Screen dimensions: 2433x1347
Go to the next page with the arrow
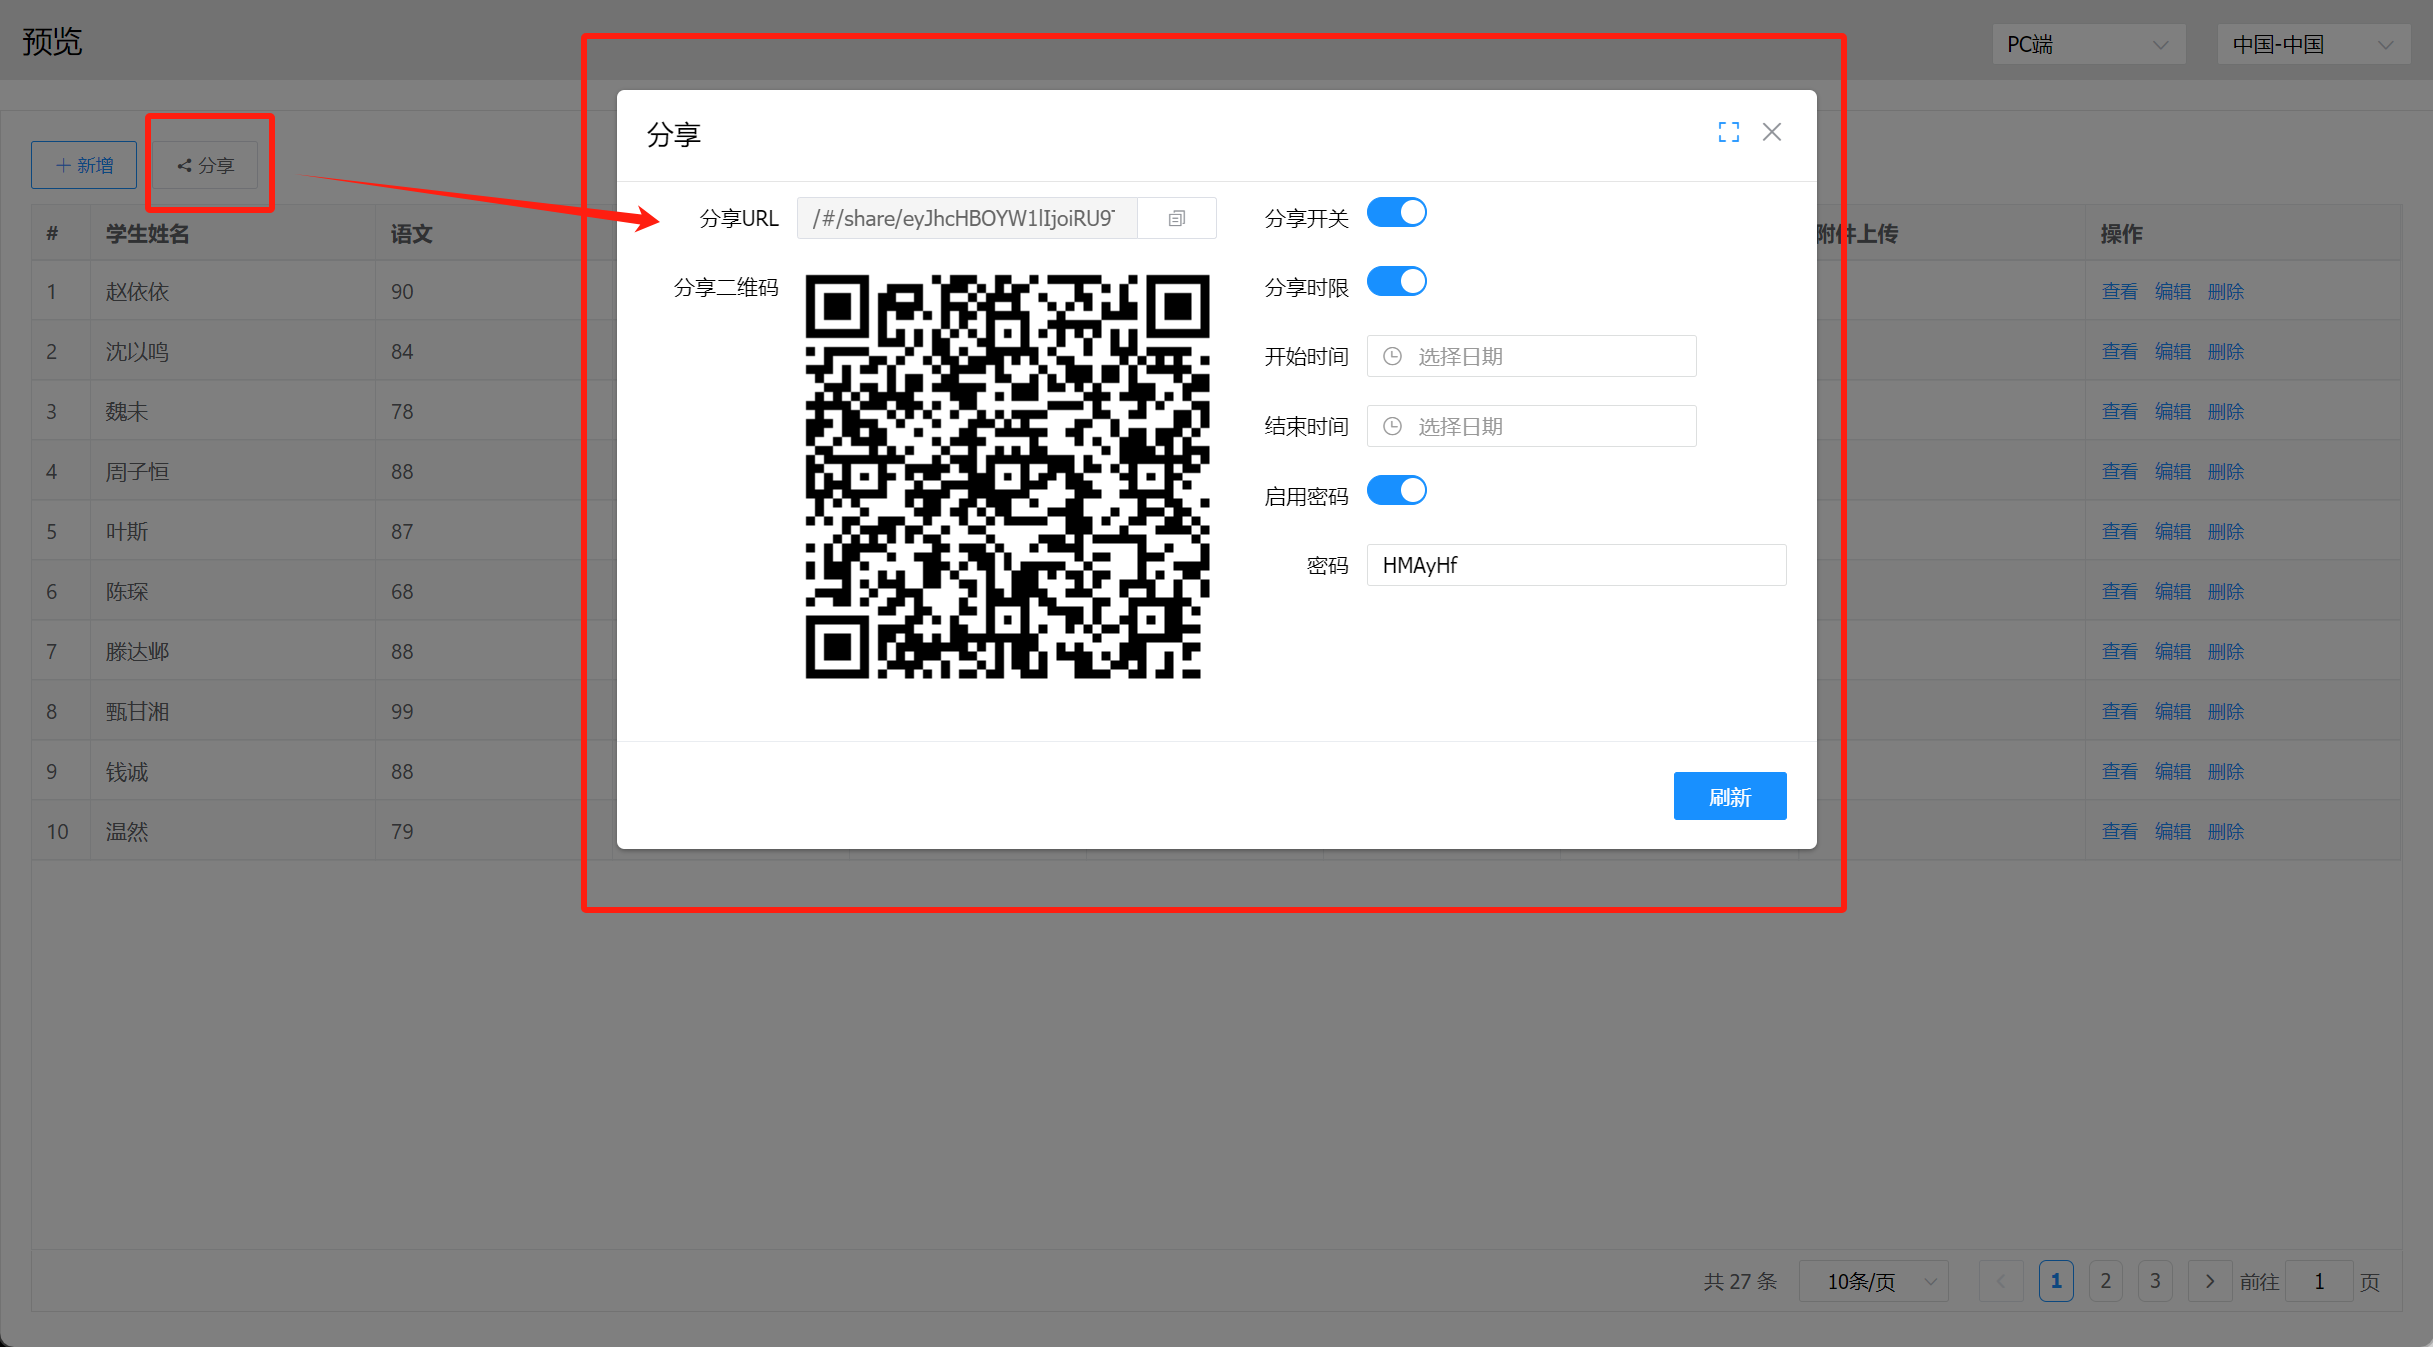pos(2209,1281)
